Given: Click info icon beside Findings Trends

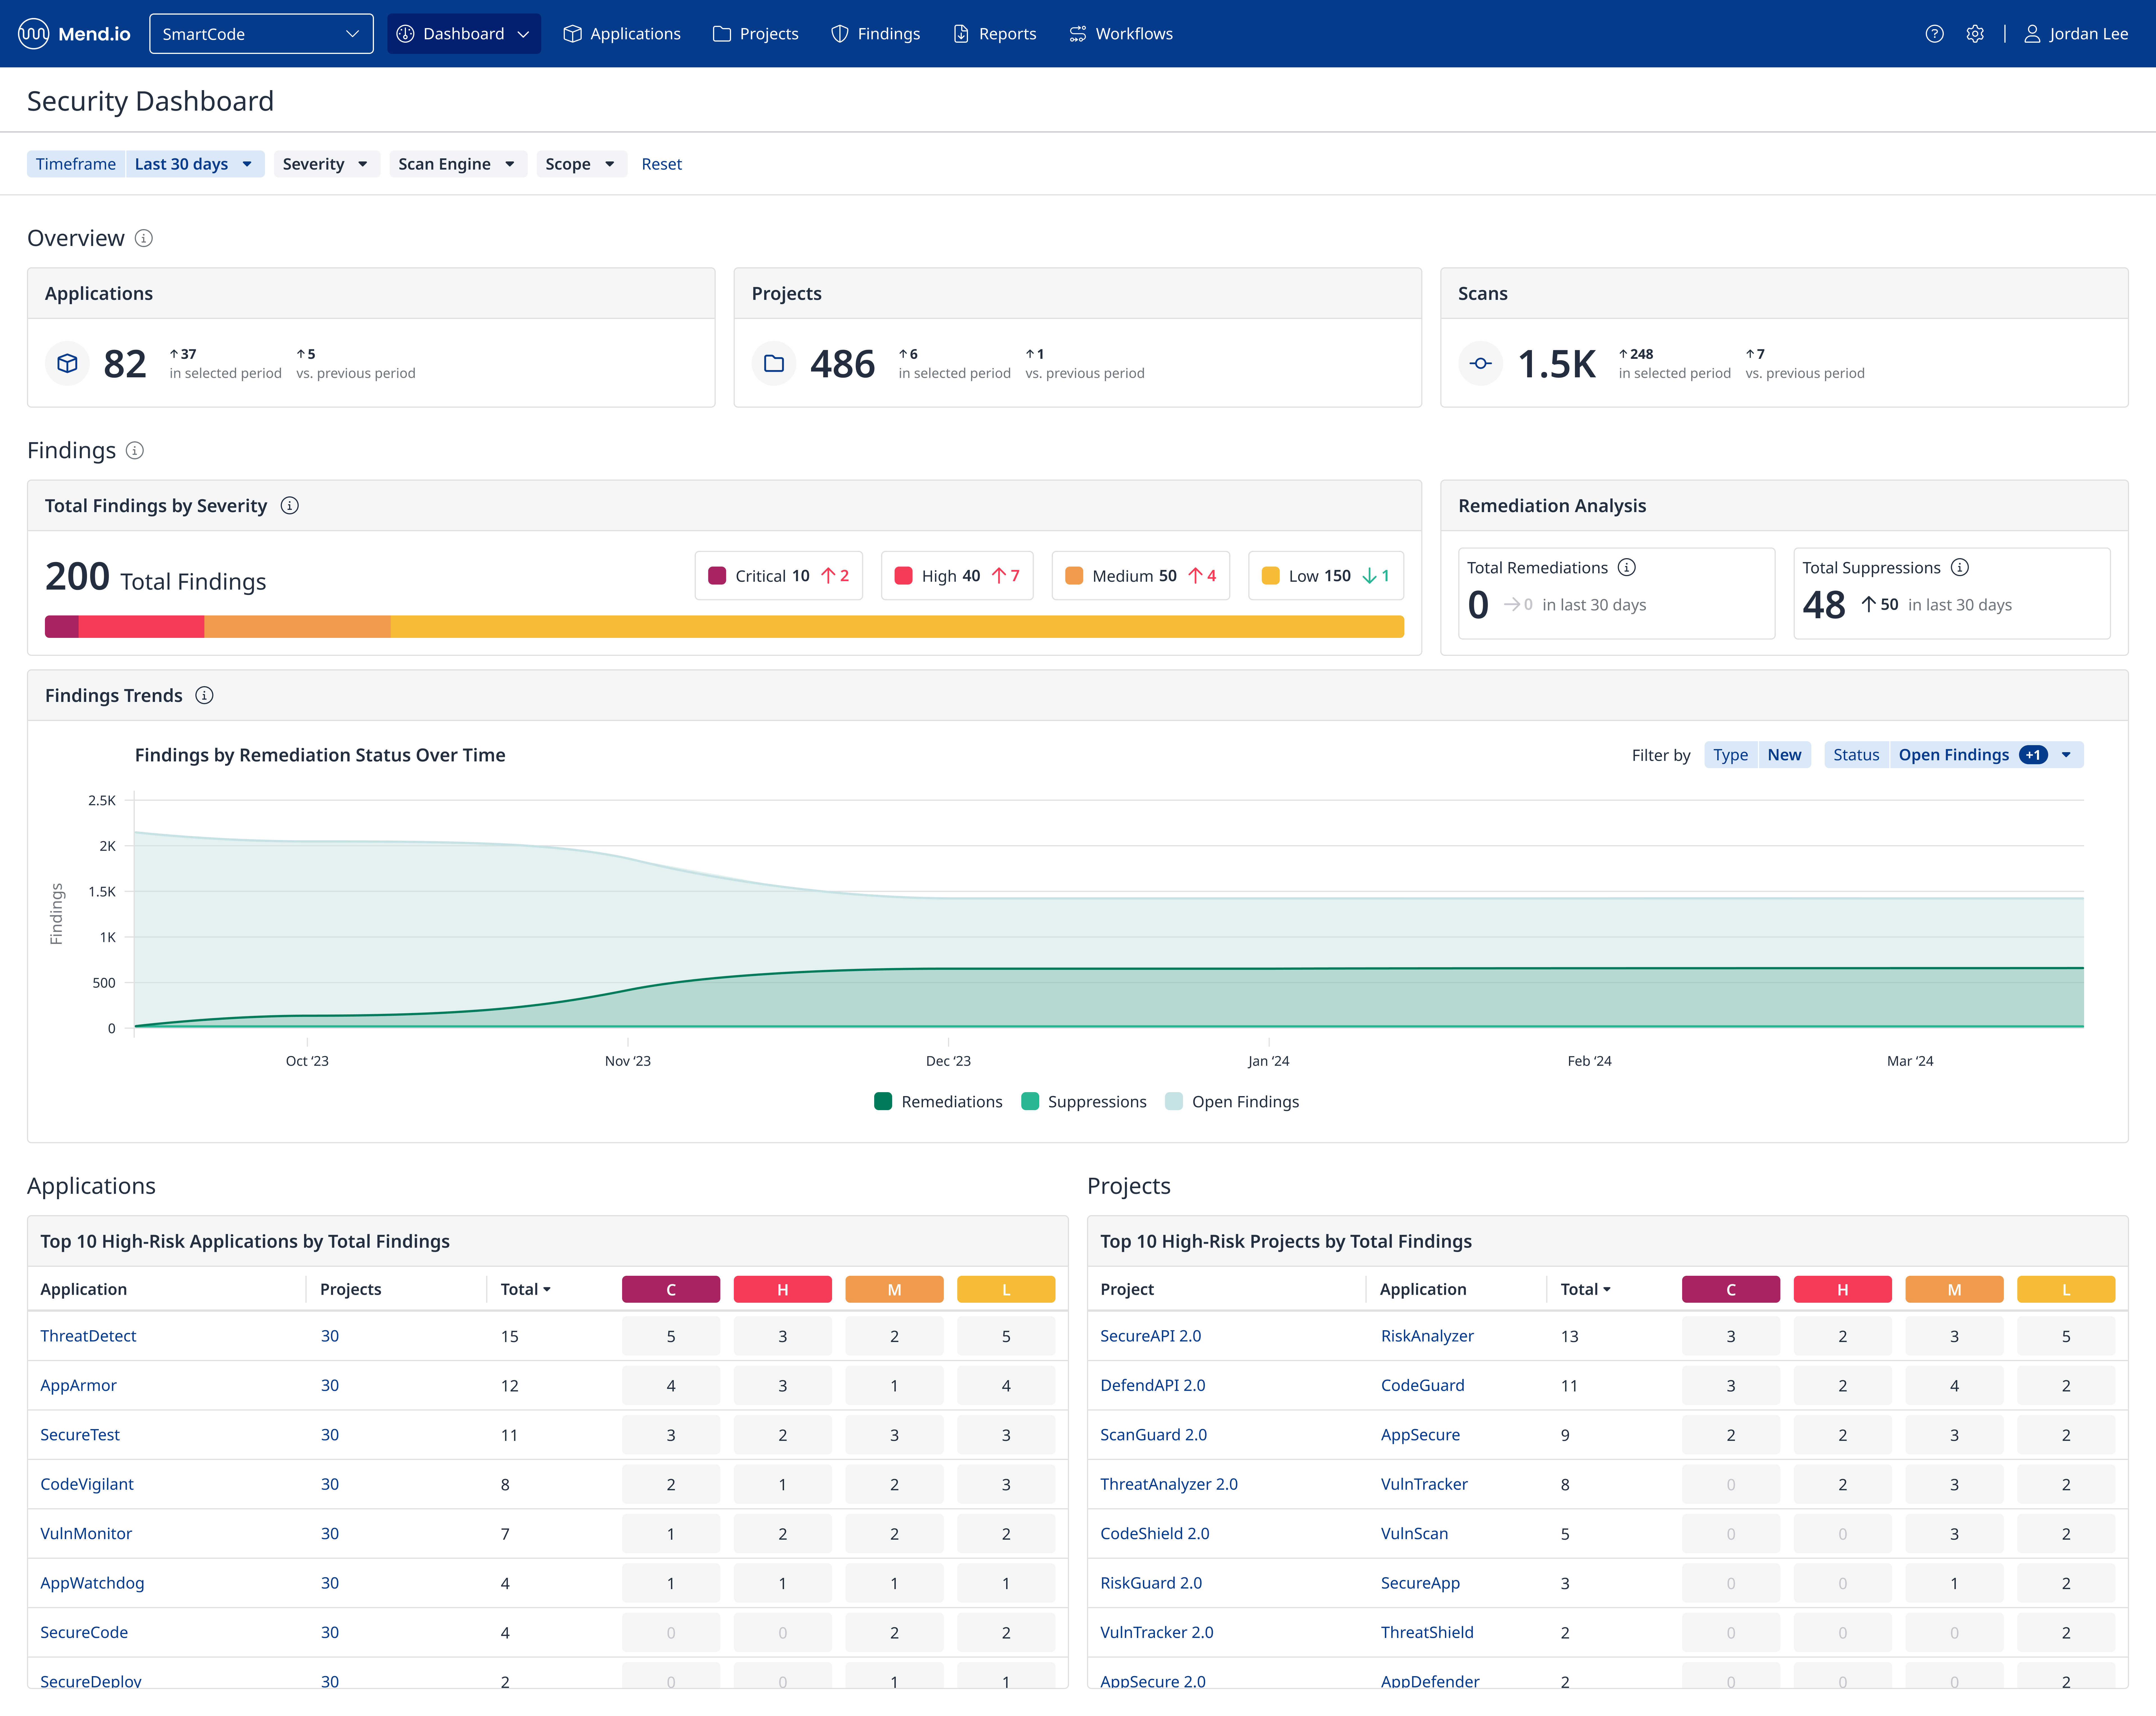Looking at the screenshot, I should (x=204, y=695).
